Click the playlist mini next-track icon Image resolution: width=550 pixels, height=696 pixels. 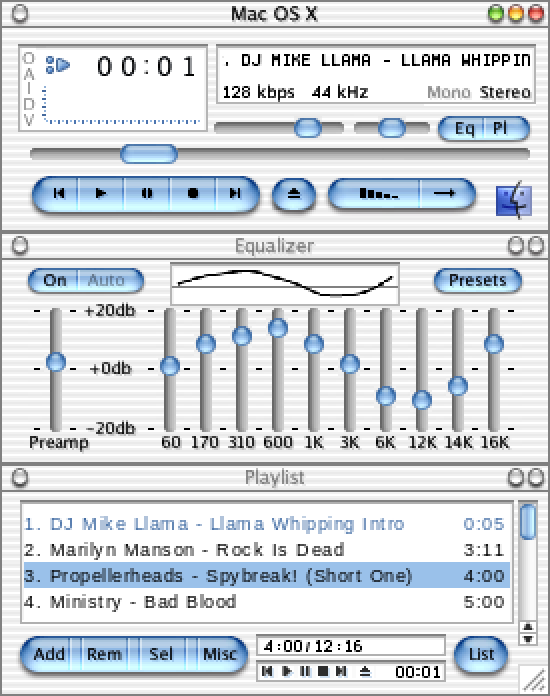click(x=341, y=671)
